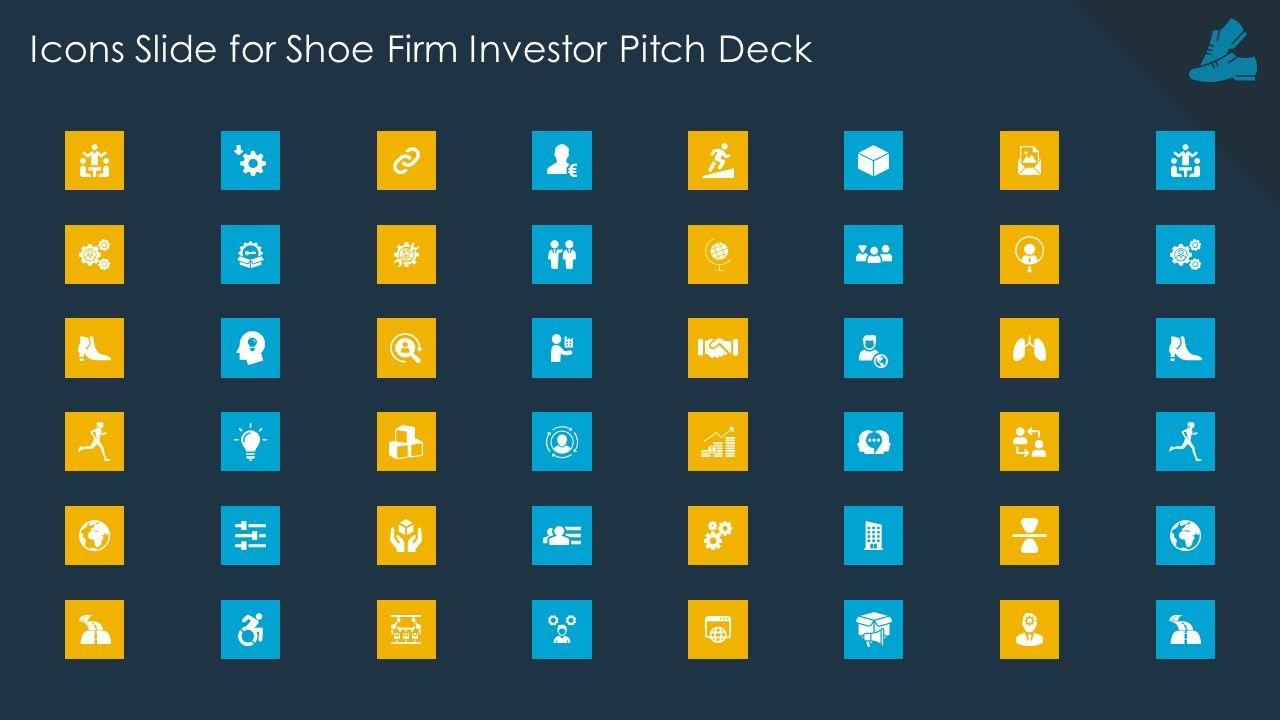This screenshot has width=1280, height=720.
Task: Click the blue shoe logo
Action: (1222, 53)
